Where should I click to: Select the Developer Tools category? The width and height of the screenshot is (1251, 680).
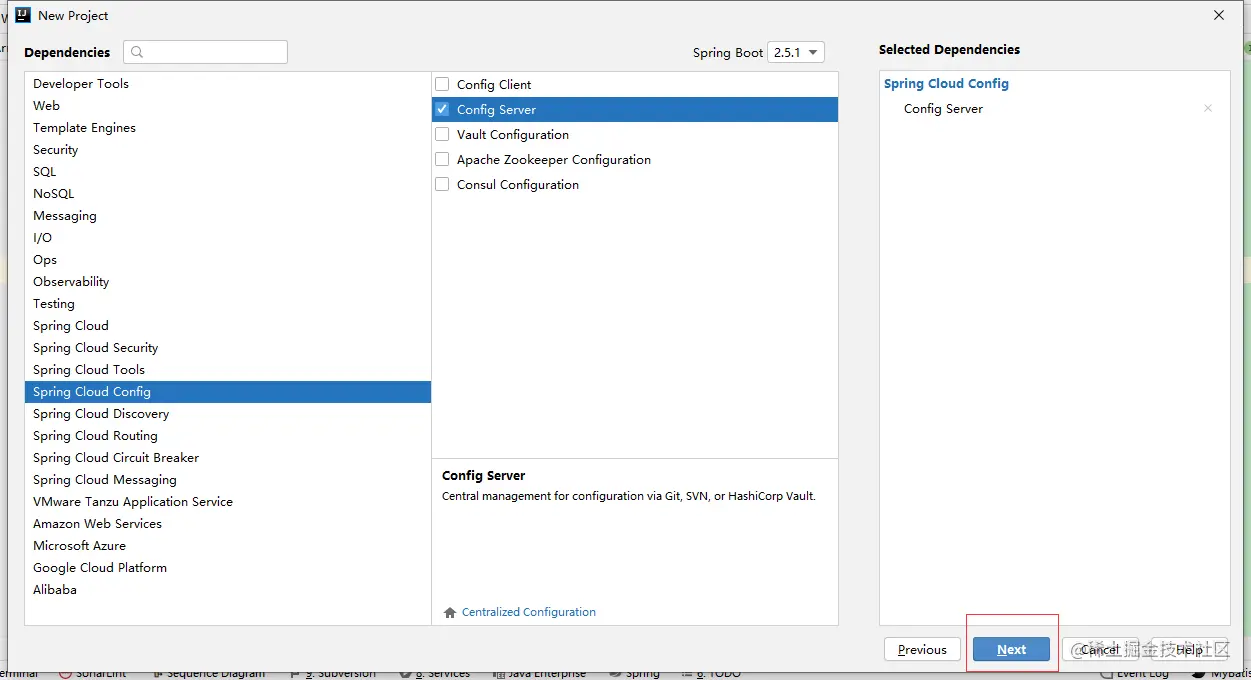228,84
